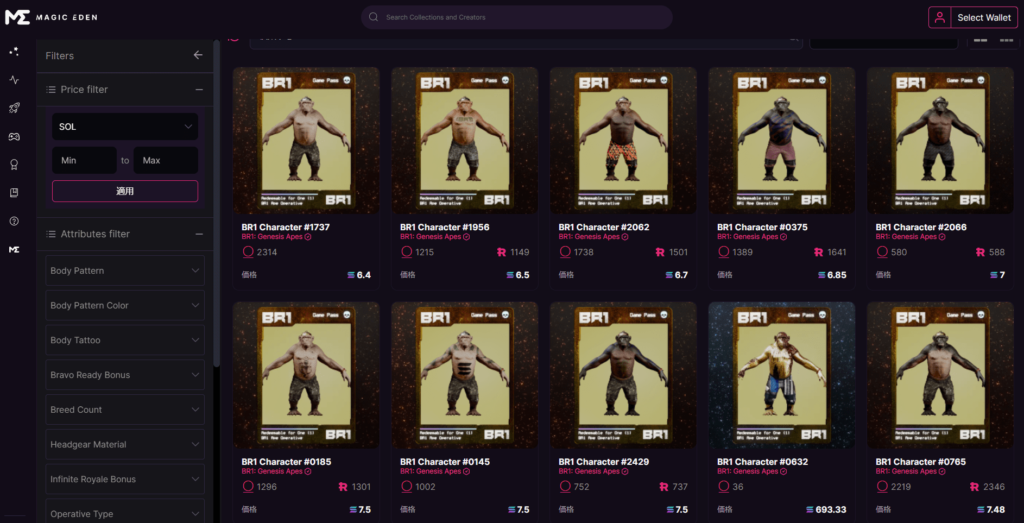This screenshot has width=1024, height=523.
Task: Open the launchpad rocket icon in sidebar
Action: click(x=14, y=108)
